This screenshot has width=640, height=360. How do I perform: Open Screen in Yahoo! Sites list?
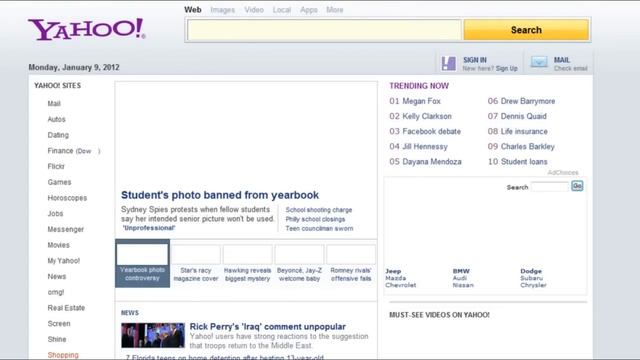coord(59,324)
